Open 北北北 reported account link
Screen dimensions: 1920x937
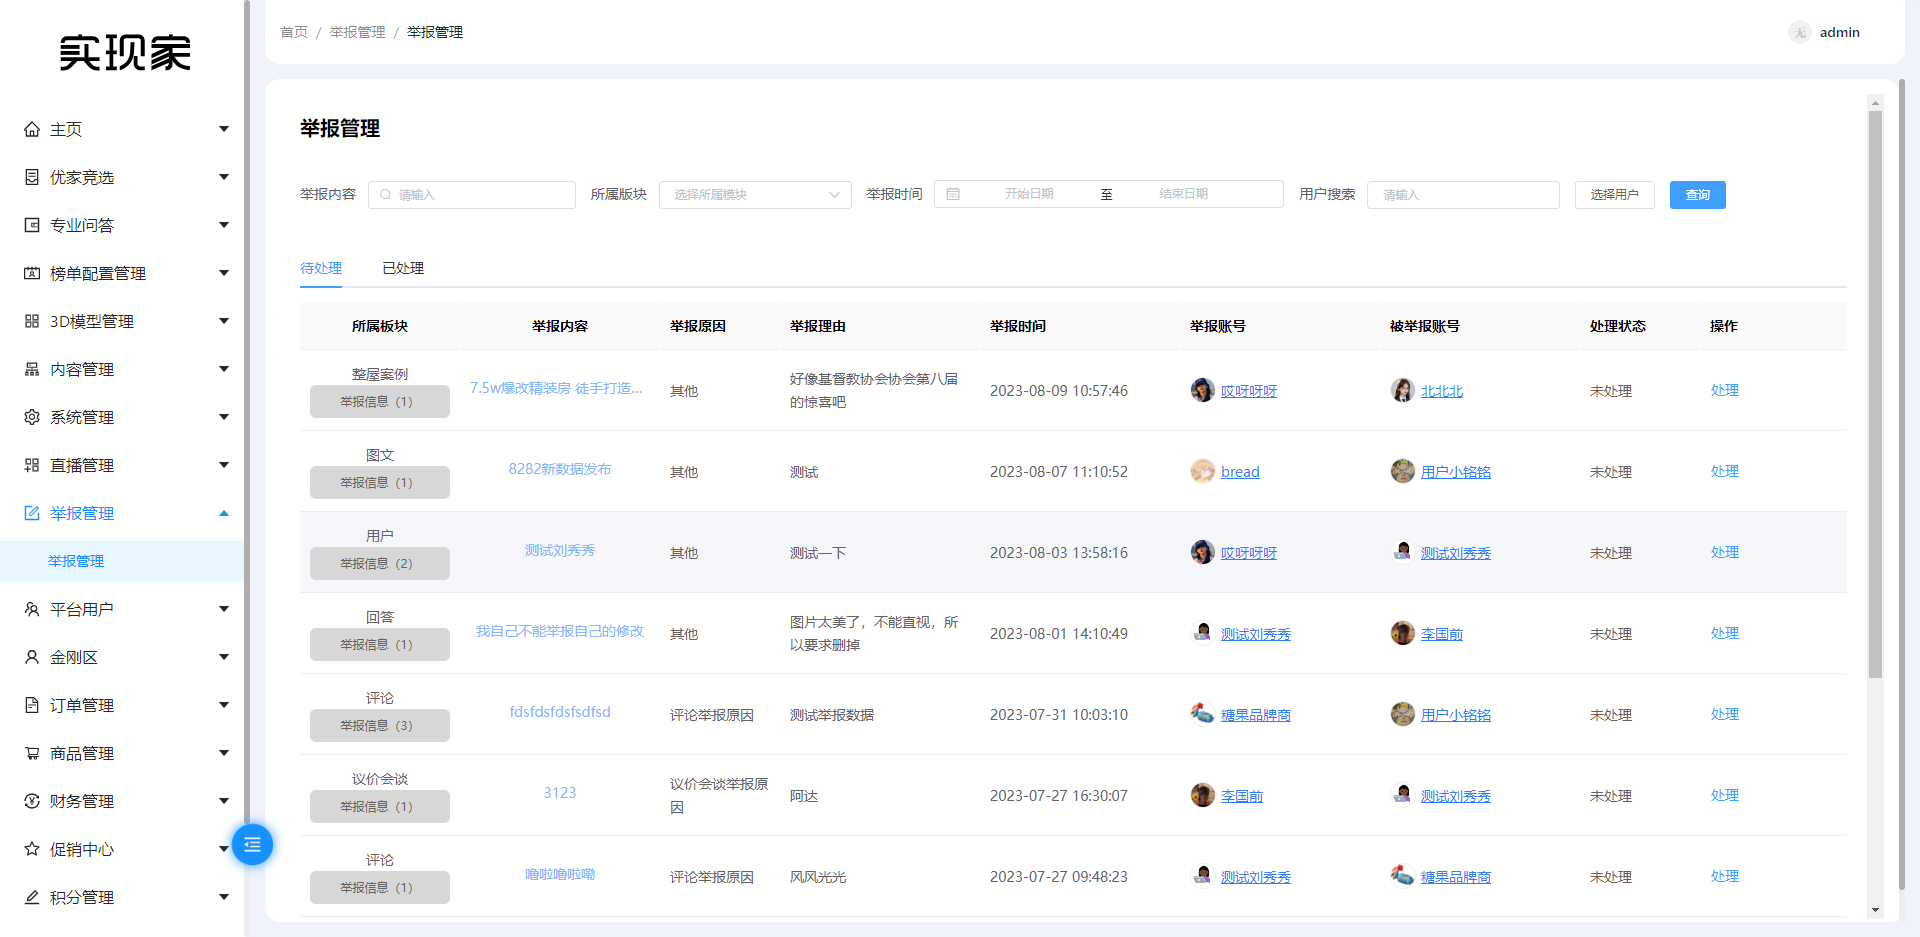tap(1442, 391)
